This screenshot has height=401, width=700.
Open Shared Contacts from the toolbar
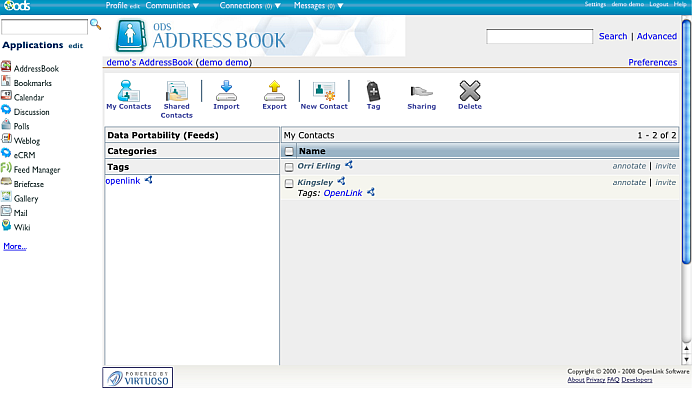click(176, 92)
